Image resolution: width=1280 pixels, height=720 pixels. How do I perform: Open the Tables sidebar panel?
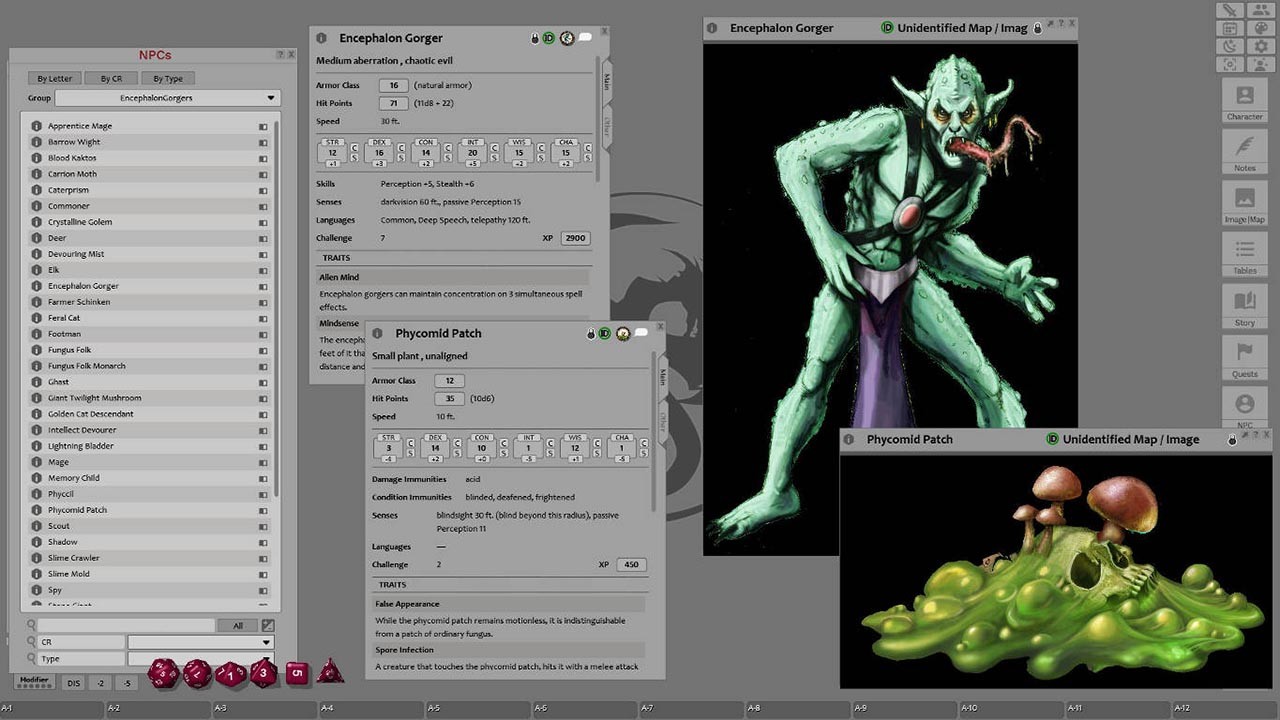click(x=1244, y=255)
